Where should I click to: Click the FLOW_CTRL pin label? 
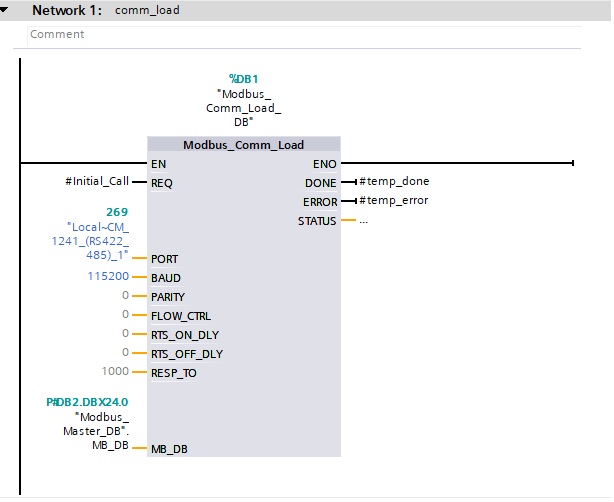tap(181, 316)
